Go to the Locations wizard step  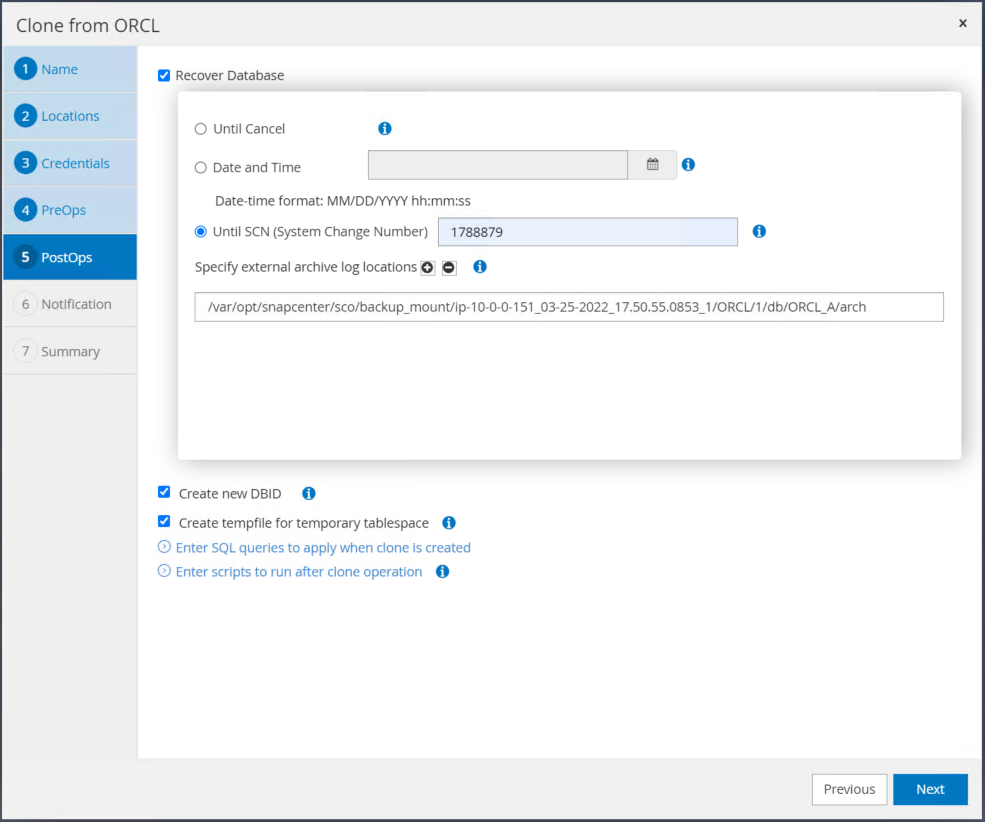click(x=70, y=116)
